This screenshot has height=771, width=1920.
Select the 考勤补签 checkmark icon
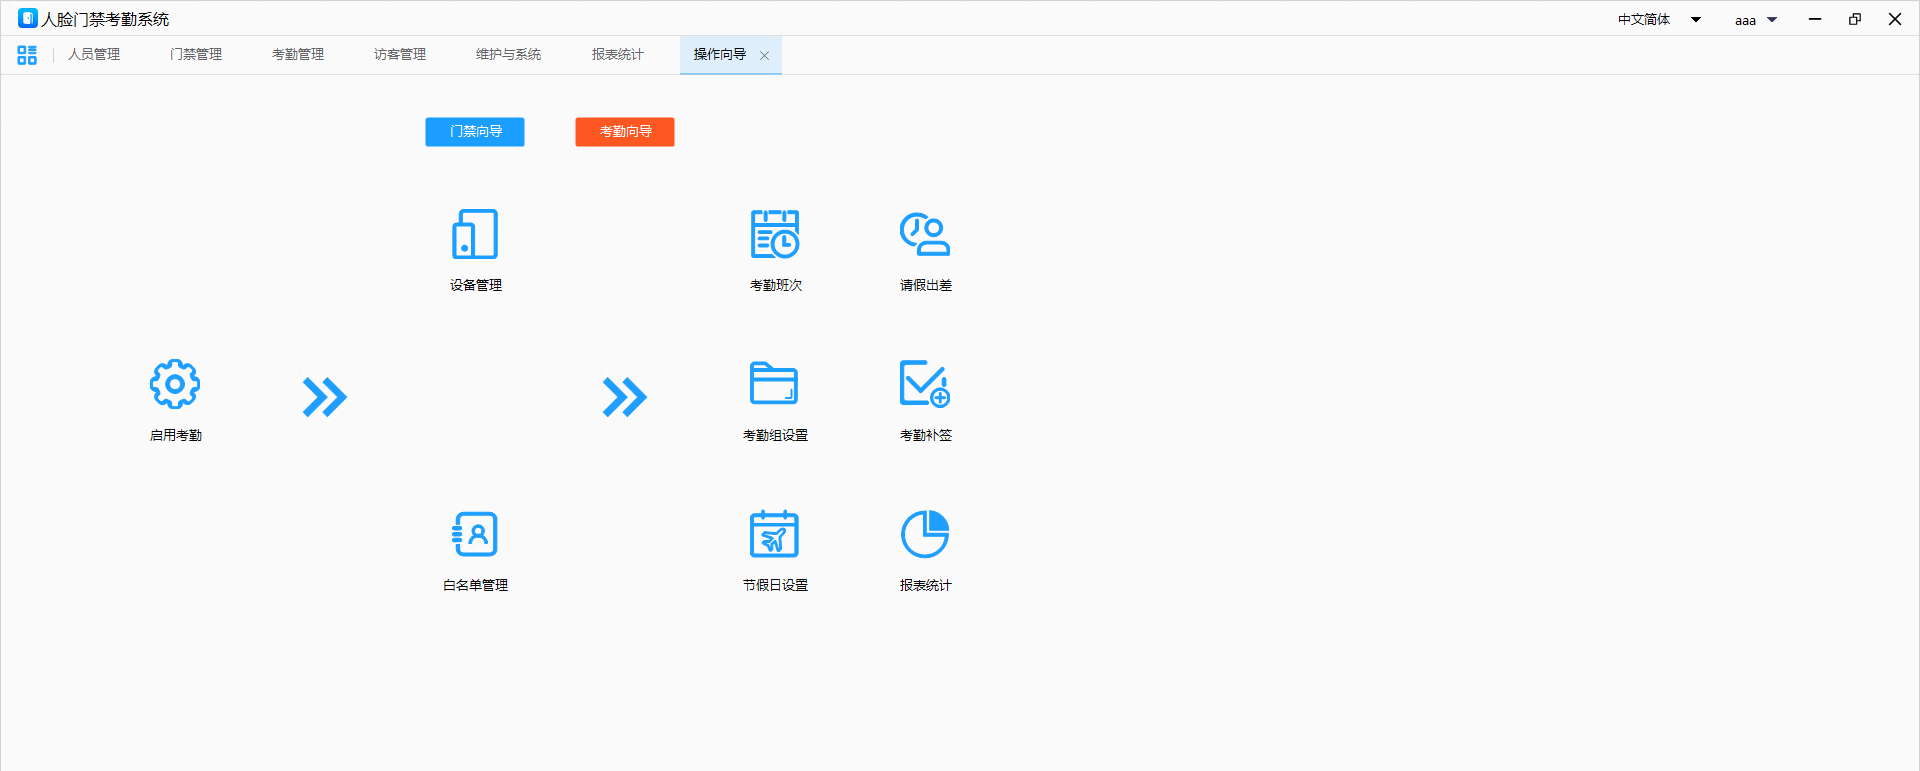[x=925, y=385]
